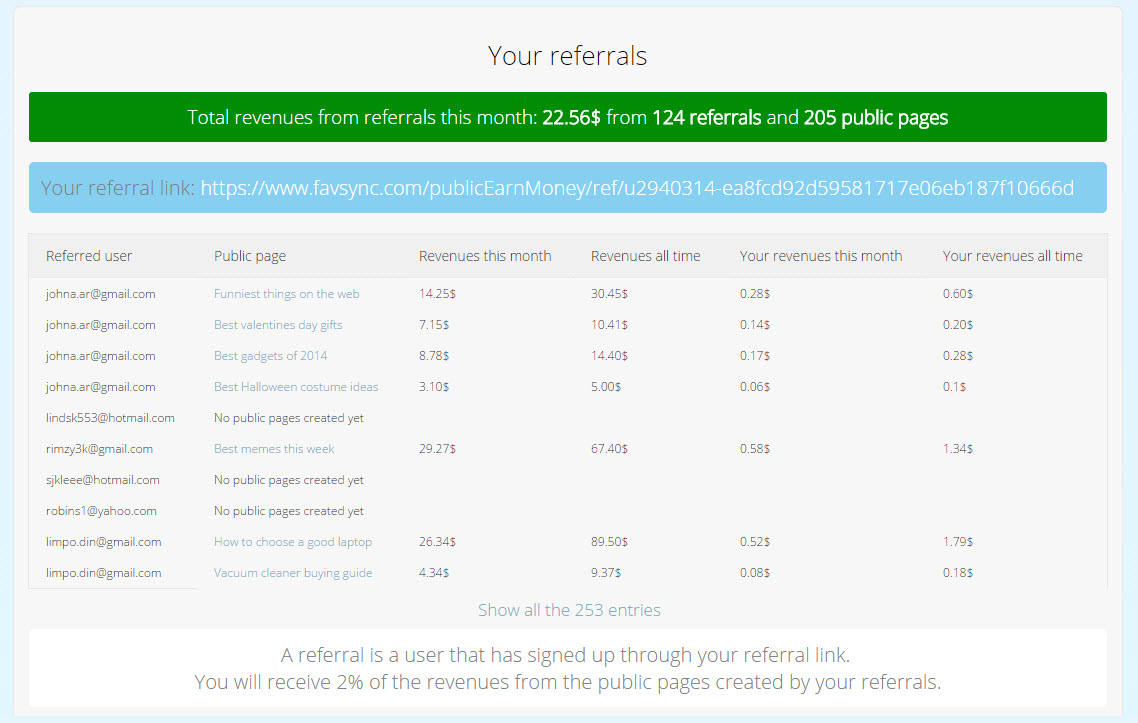
Task: Select the lindsk553@hotmail.com user row
Action: [110, 418]
